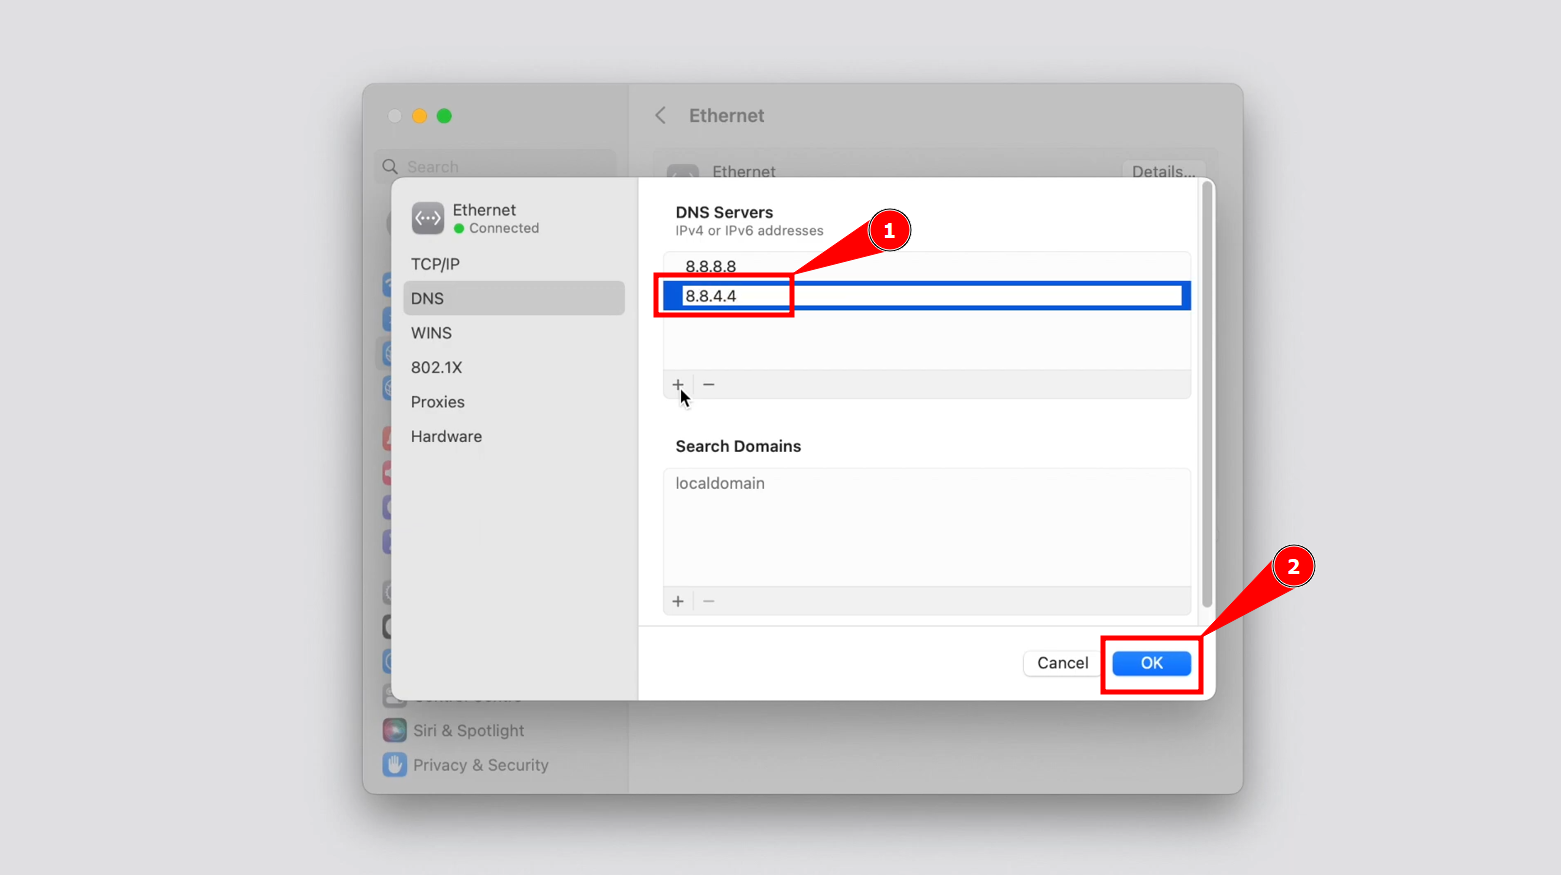Screen dimensions: 1561x875
Task: Open the WINS settings pane
Action: 431,332
